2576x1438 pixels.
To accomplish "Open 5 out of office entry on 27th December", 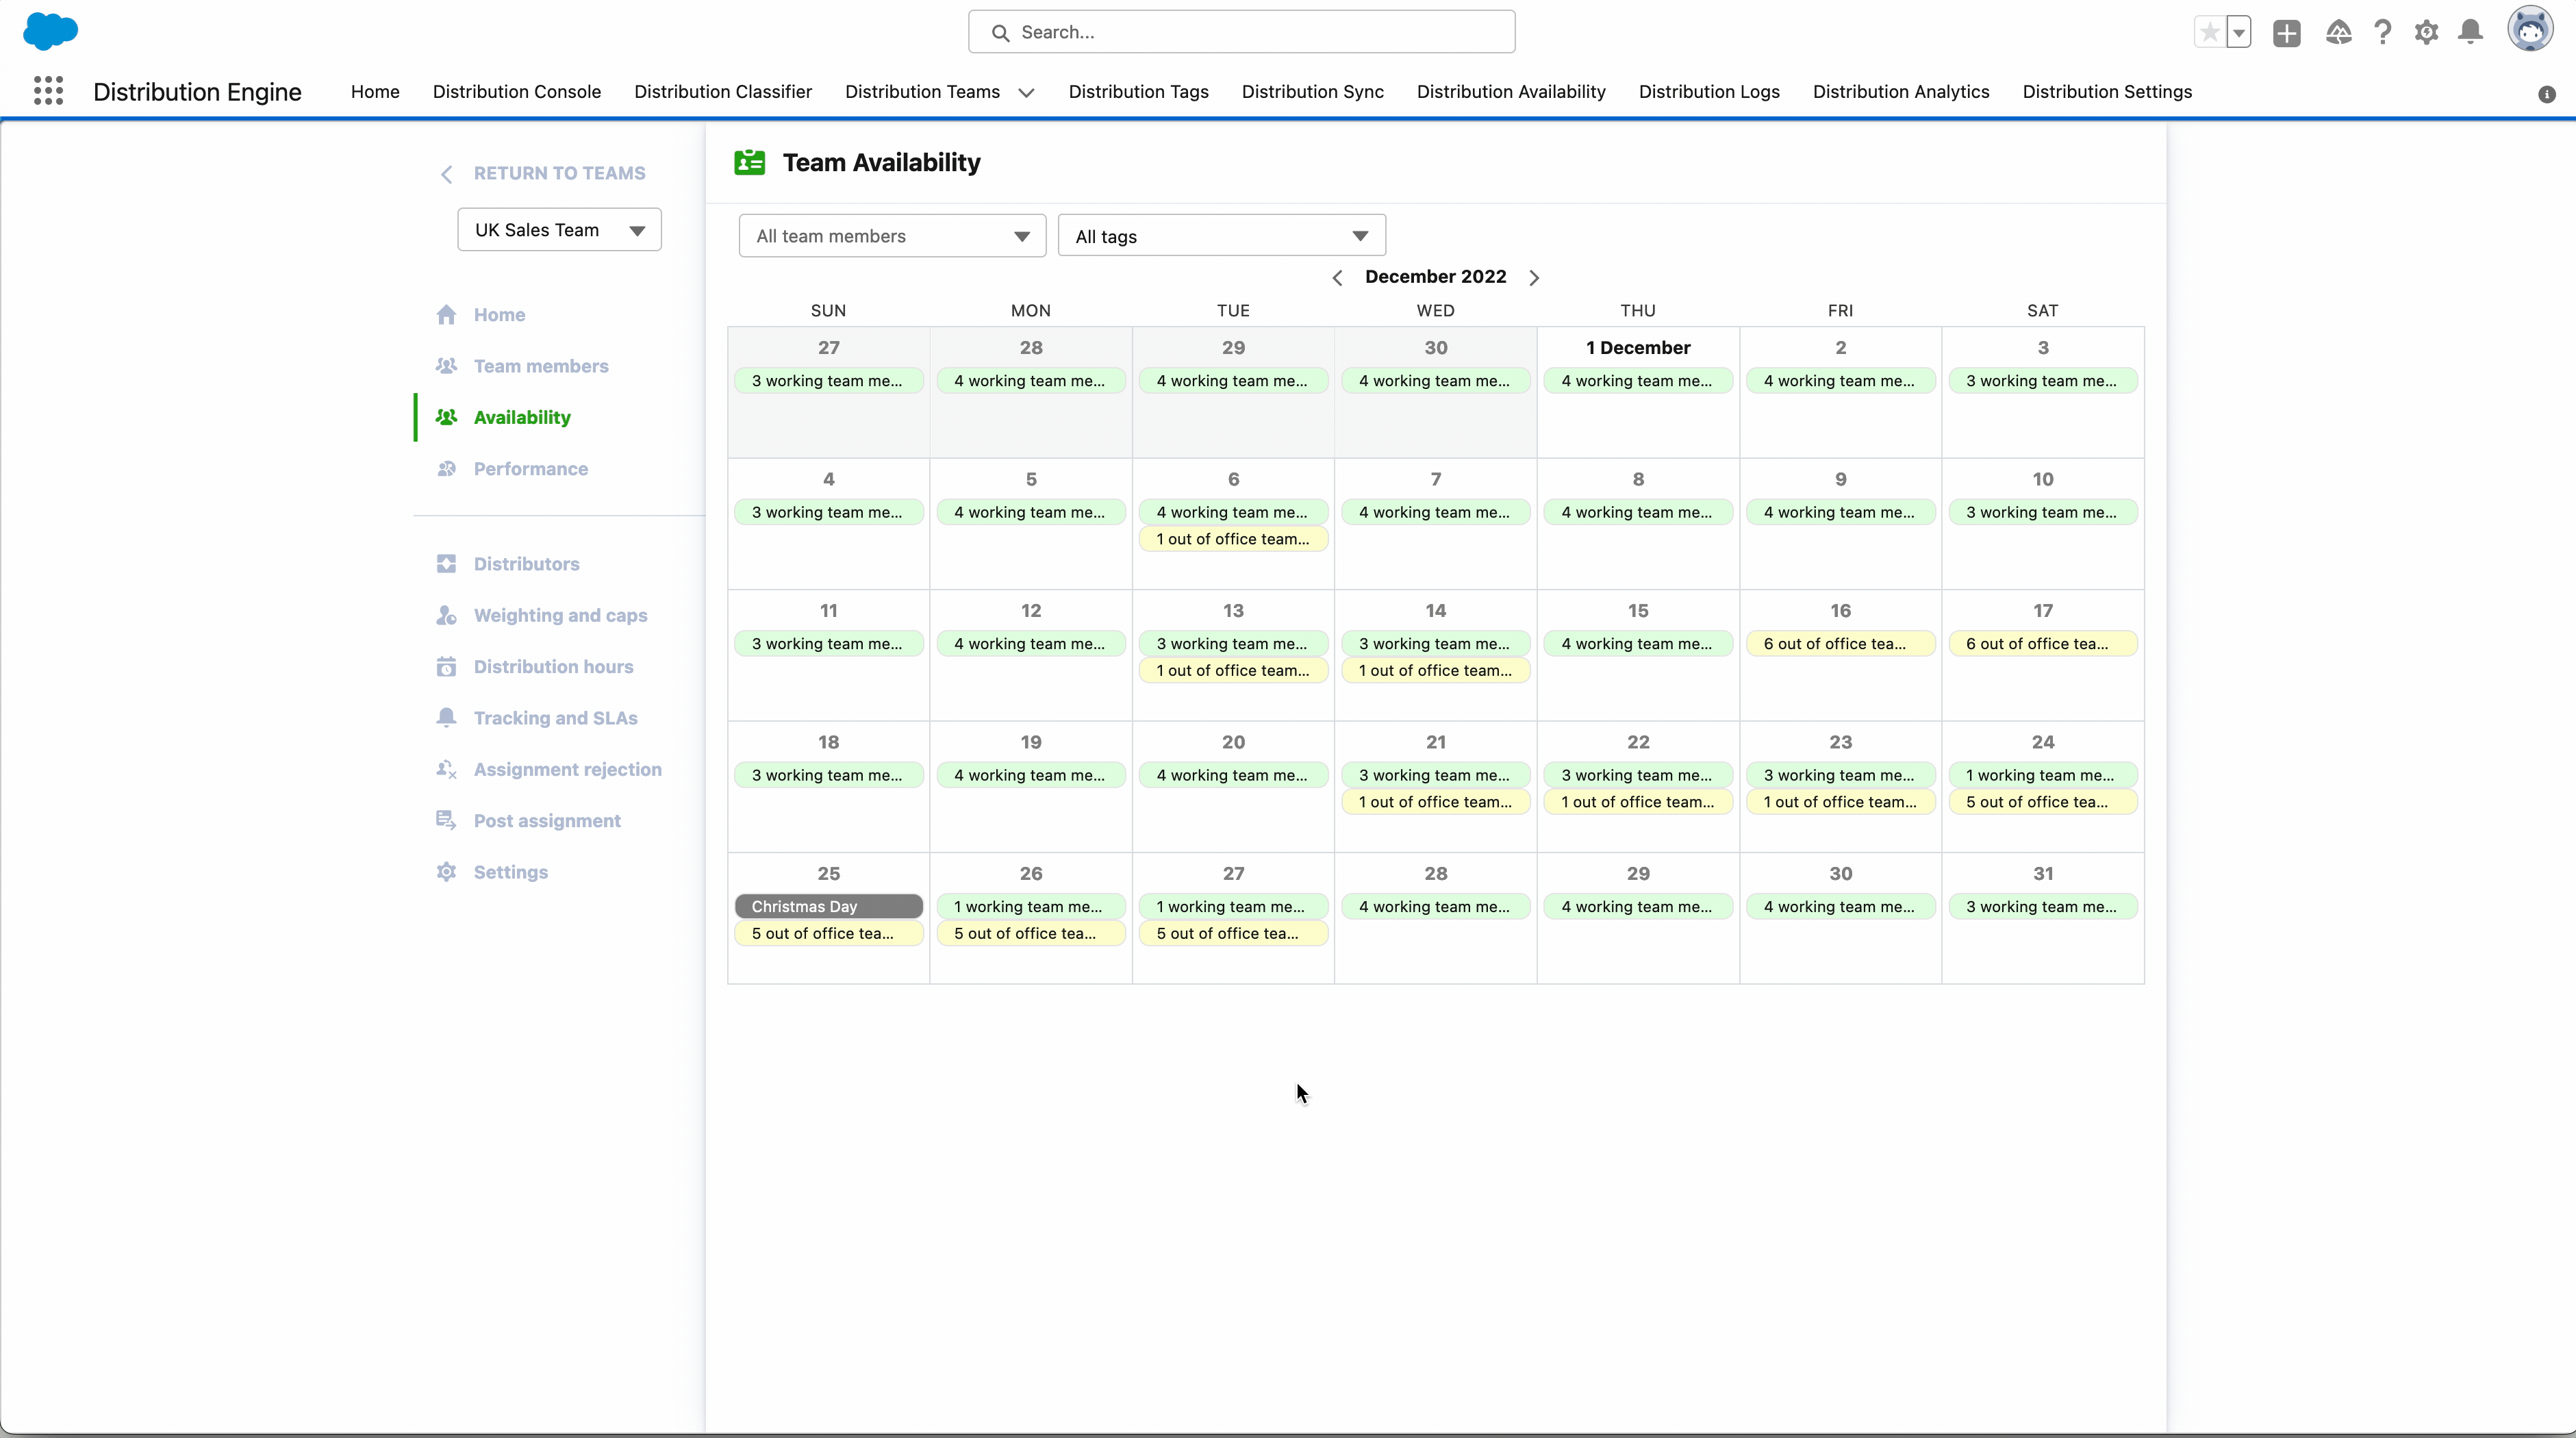I will [x=1233, y=933].
